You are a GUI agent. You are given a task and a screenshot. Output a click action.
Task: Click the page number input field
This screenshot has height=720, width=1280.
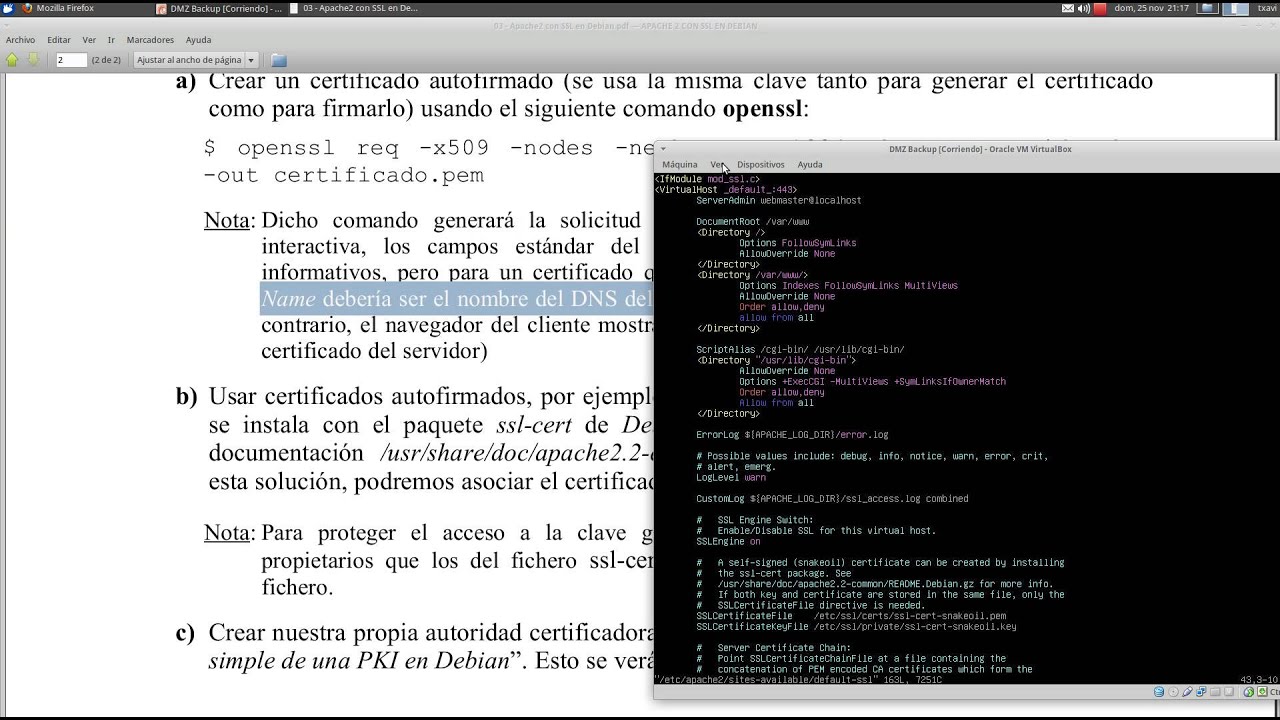71,60
